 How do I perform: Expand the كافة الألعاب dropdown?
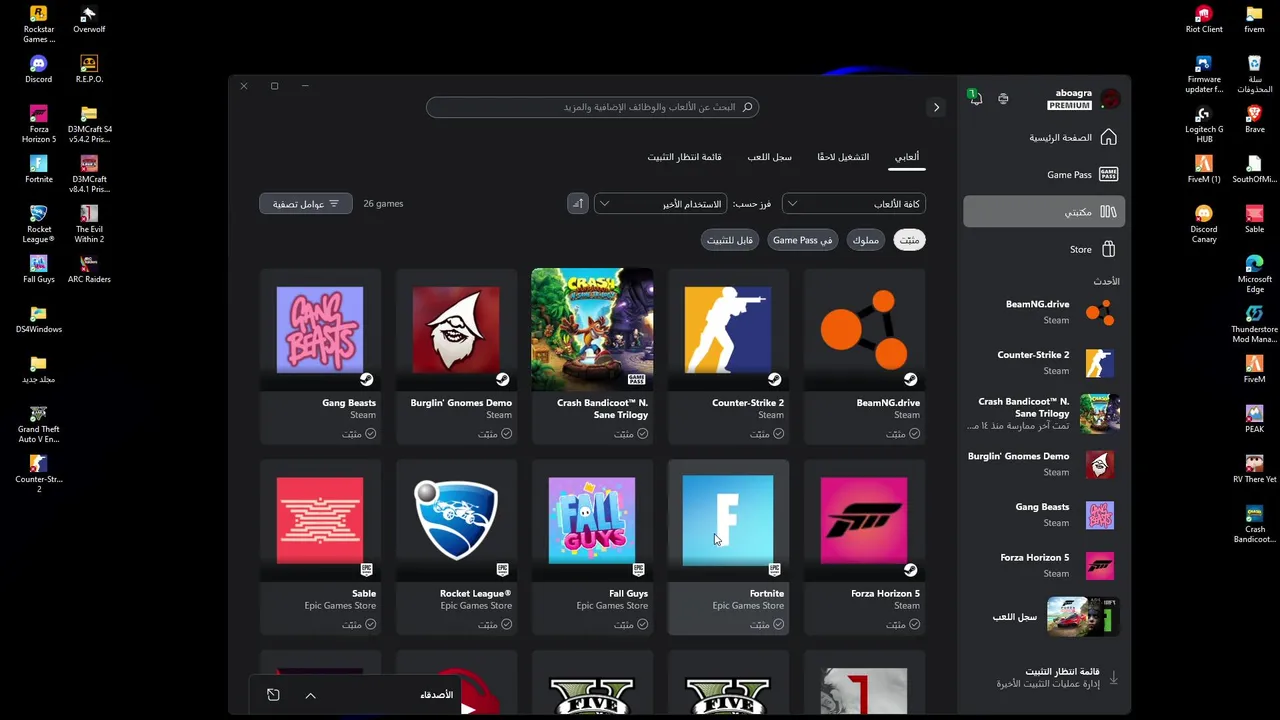tap(854, 204)
